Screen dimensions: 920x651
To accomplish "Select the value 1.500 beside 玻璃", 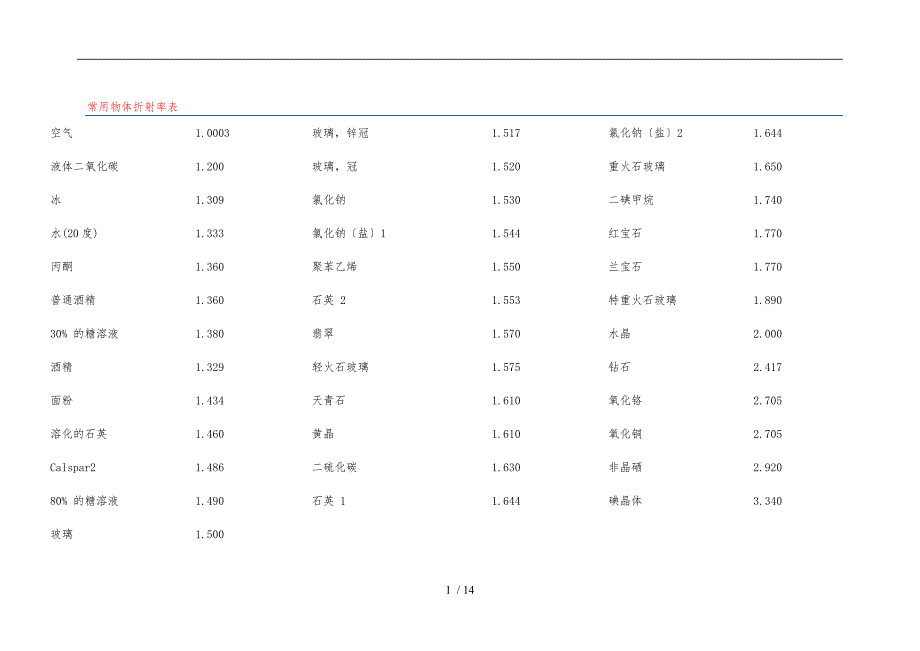I will (210, 535).
